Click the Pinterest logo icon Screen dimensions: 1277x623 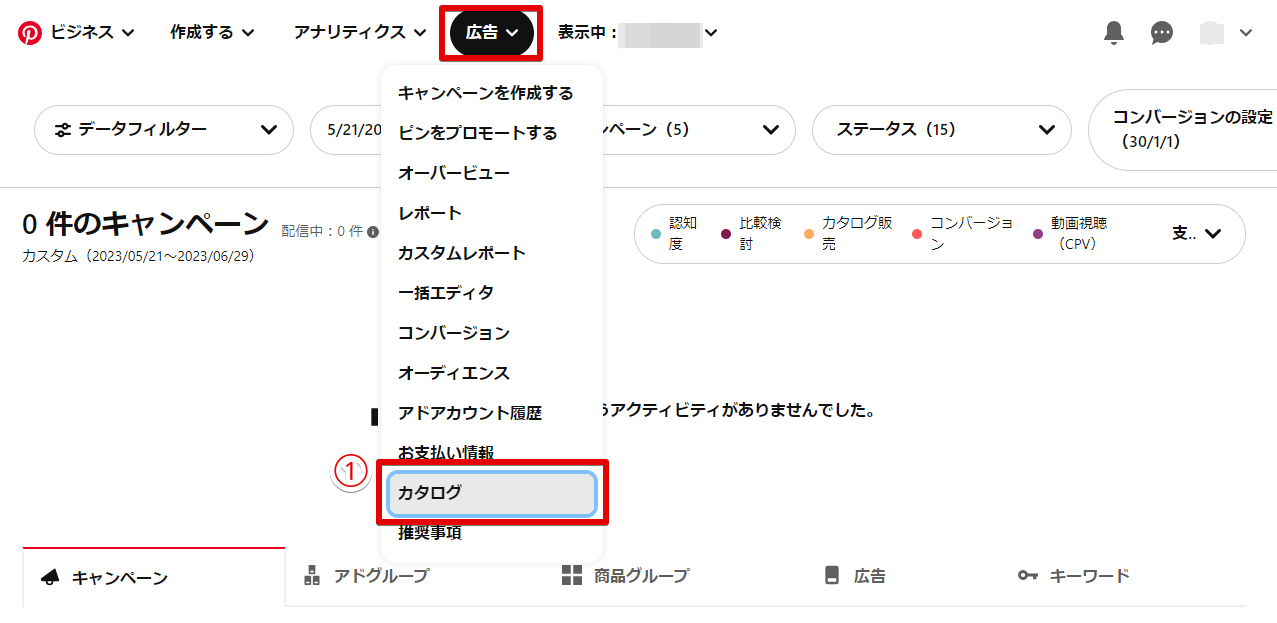[30, 33]
